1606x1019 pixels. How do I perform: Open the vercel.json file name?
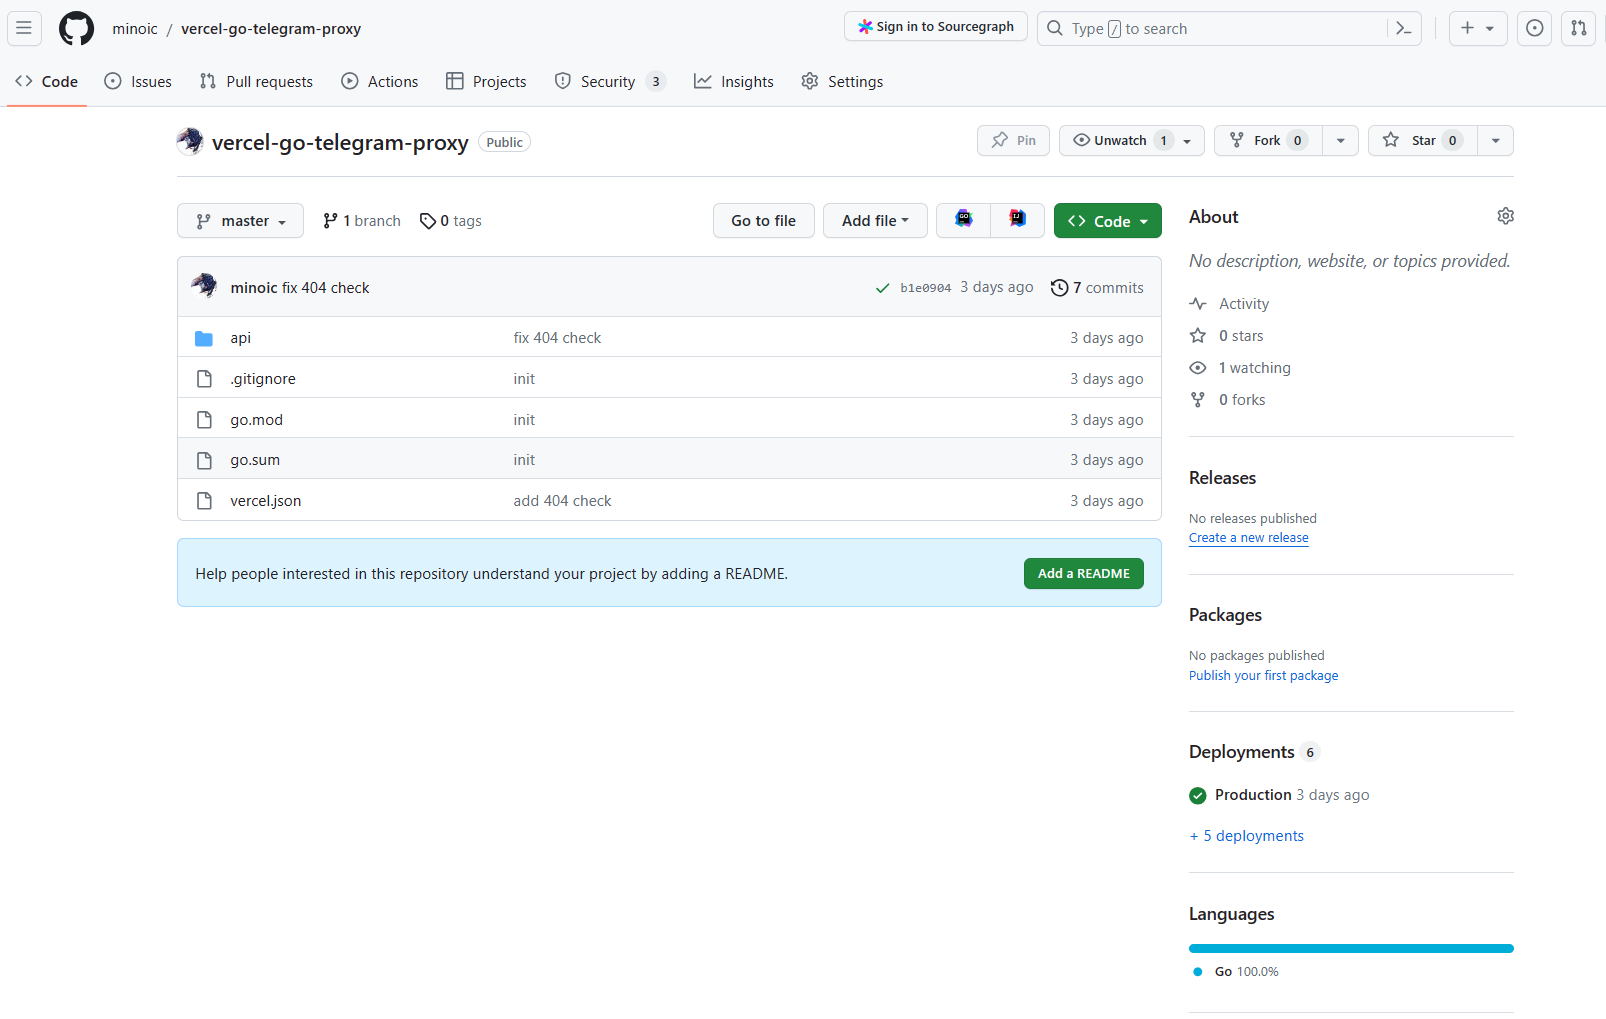click(266, 501)
